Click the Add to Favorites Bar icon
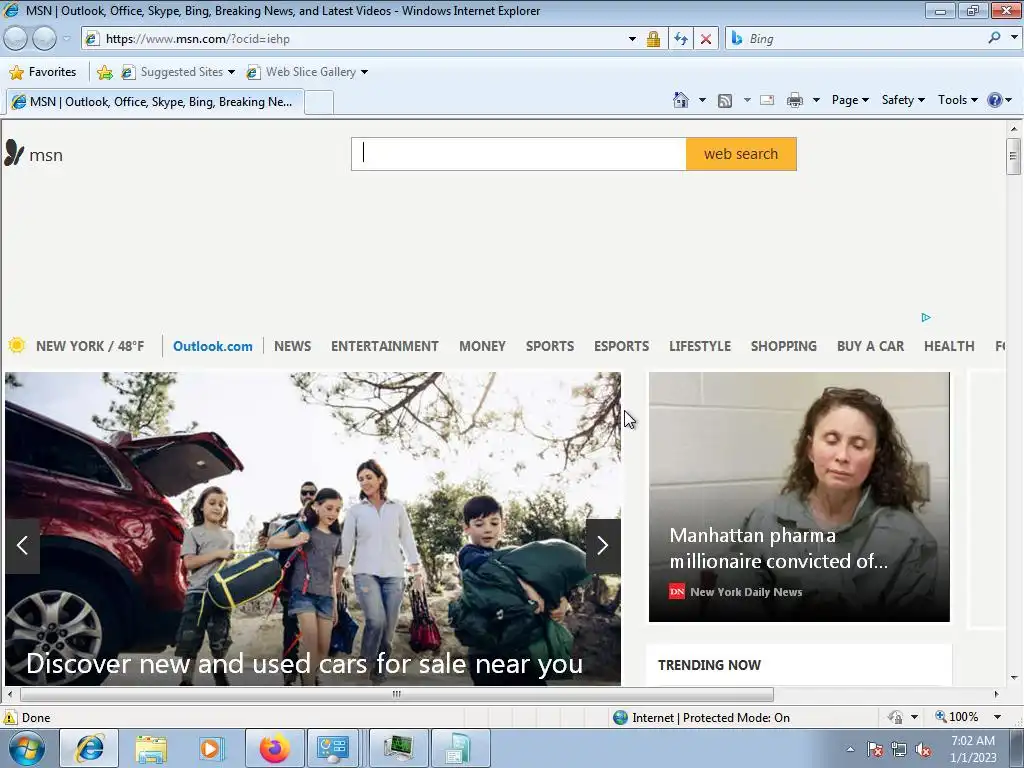The width and height of the screenshot is (1024, 768). tap(104, 72)
